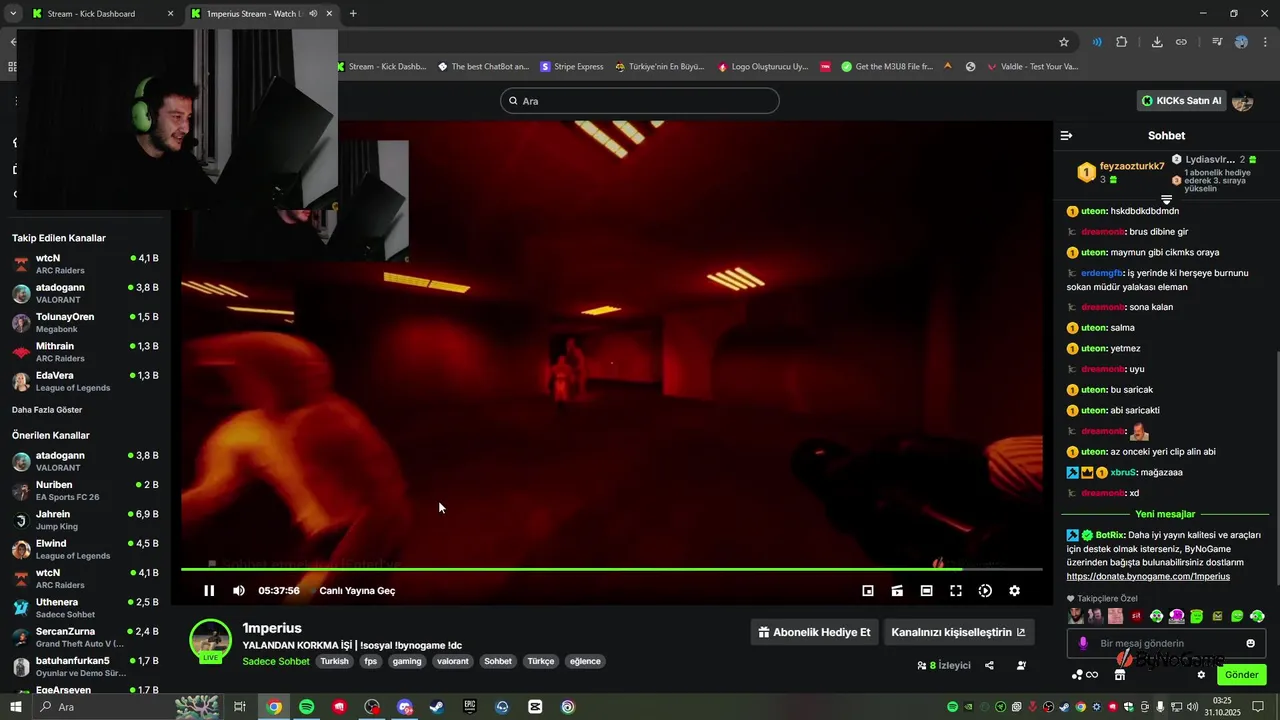Open Uthenera Sadece Sohbet channel

point(85,608)
